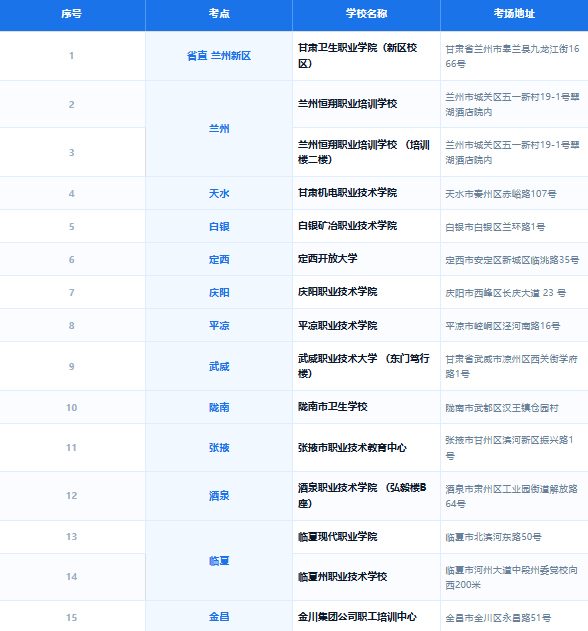Click the 考场地址 column header

(514, 14)
